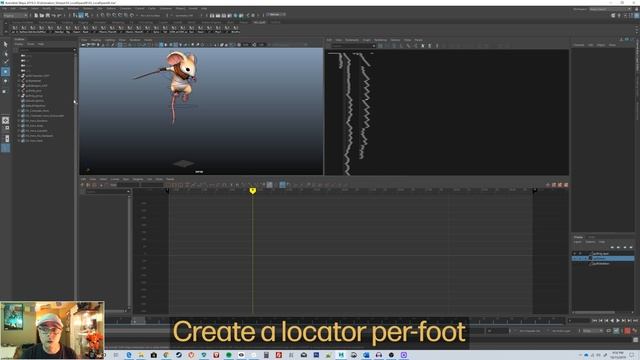Click the New Scene icon on status line

coord(36,16)
